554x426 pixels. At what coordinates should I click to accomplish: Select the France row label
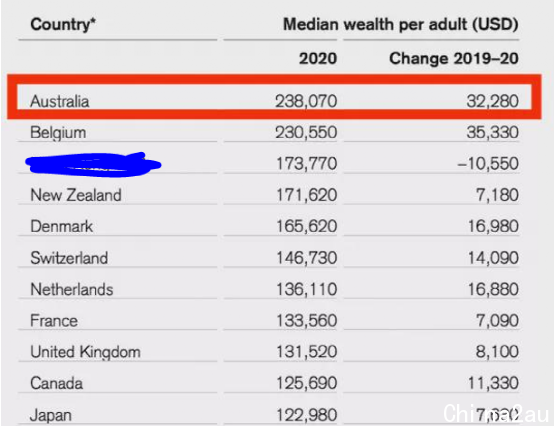point(54,321)
